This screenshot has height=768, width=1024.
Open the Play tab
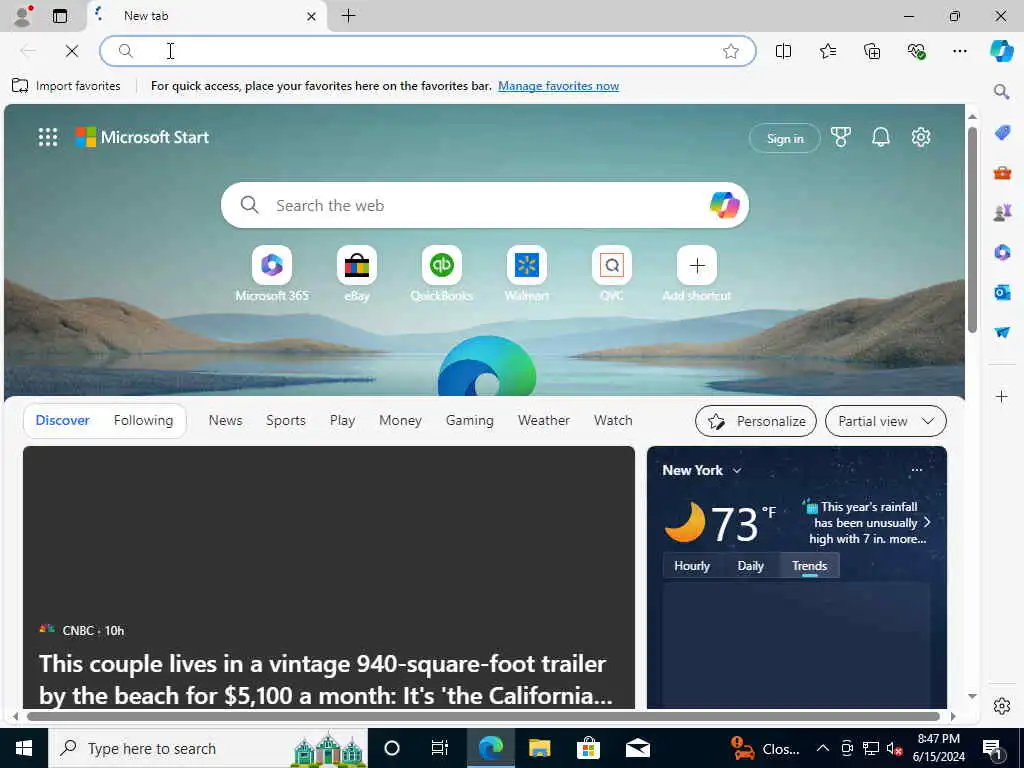pyautogui.click(x=342, y=420)
